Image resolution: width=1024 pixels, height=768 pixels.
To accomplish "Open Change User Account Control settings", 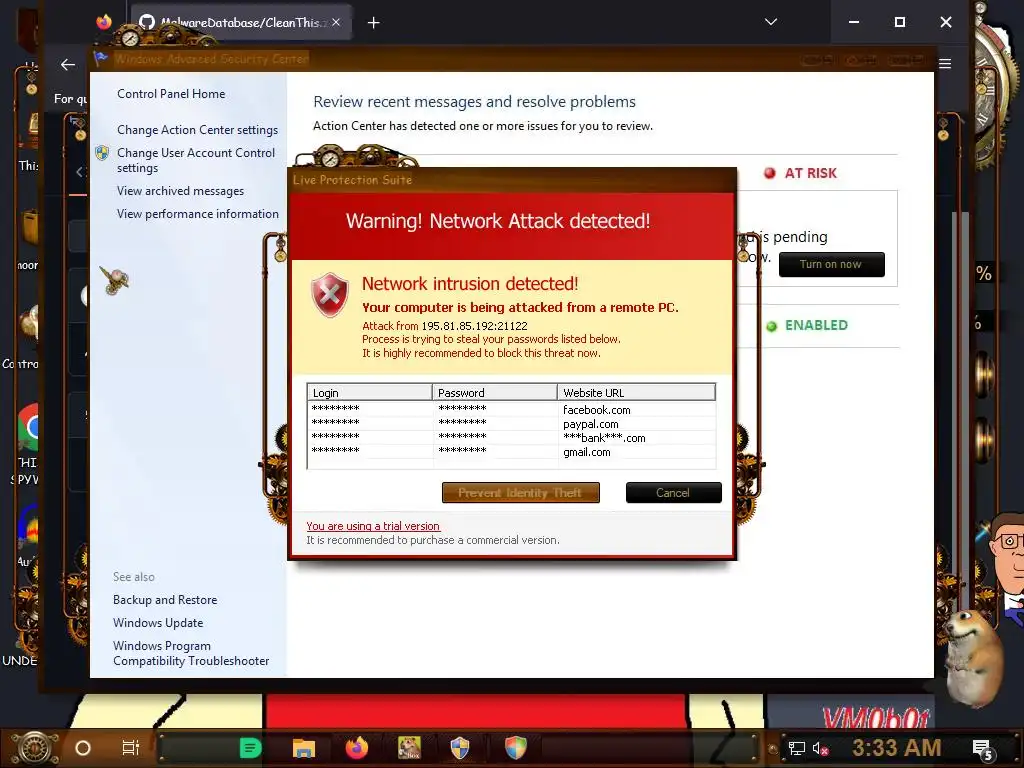I will point(196,160).
